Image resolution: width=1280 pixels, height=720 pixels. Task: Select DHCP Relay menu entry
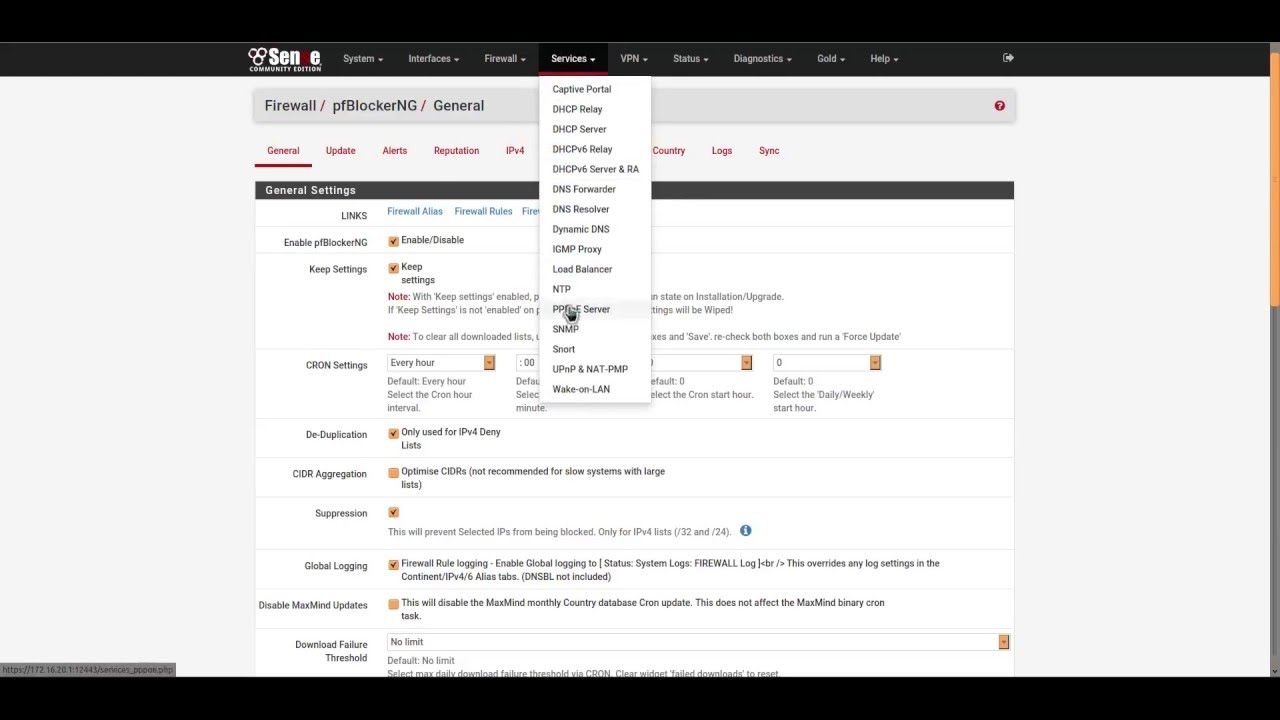[x=577, y=109]
